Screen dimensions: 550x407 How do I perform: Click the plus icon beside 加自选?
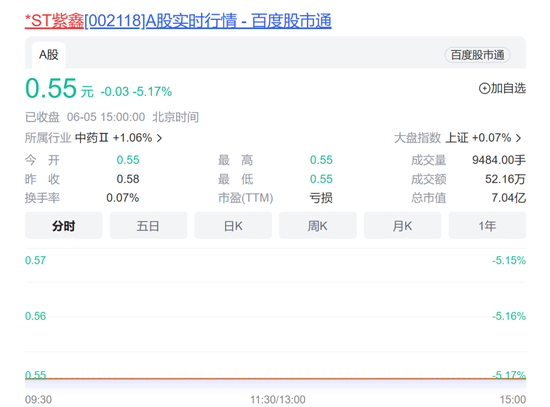[484, 88]
